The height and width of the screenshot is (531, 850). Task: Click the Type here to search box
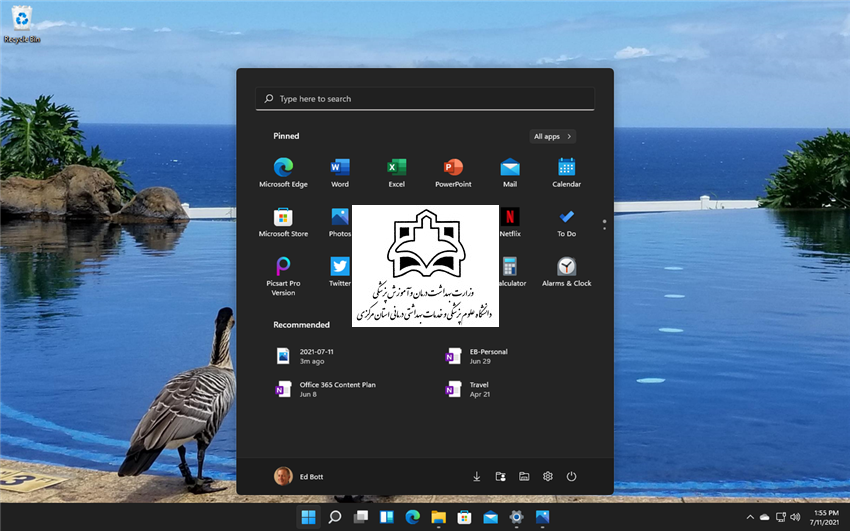425,99
